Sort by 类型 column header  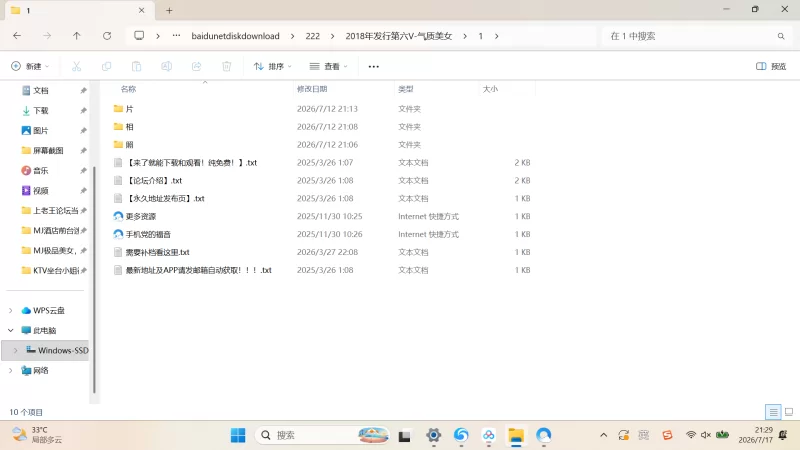[x=406, y=89]
